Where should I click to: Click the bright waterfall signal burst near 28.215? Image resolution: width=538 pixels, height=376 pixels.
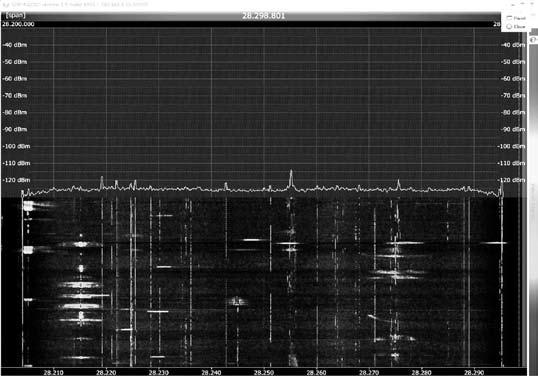click(x=81, y=244)
